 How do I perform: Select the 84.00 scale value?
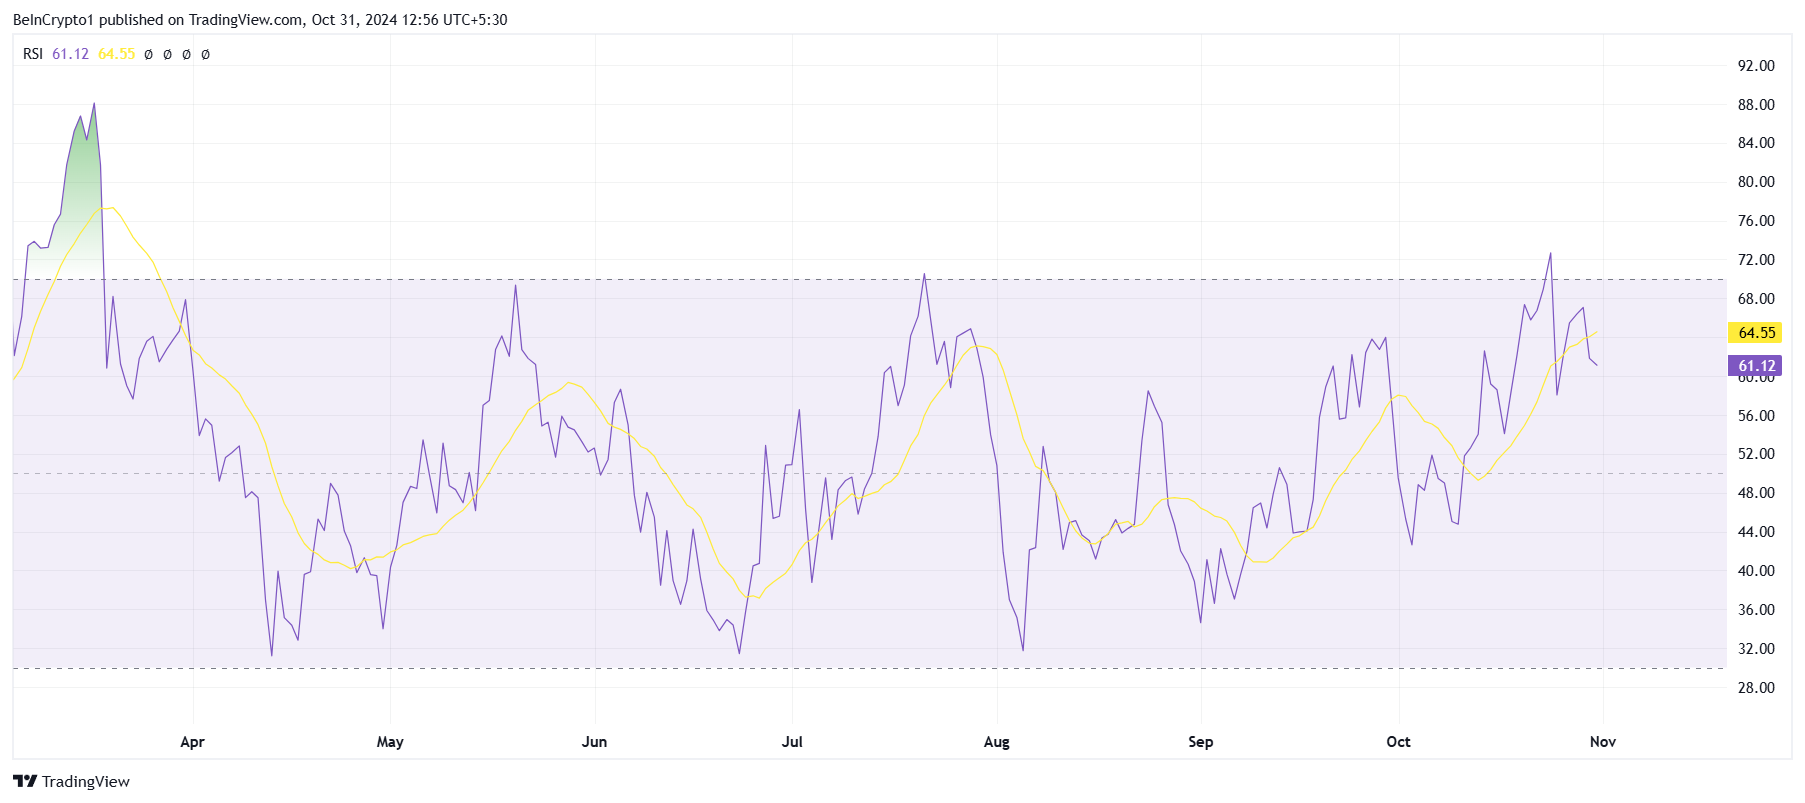pos(1756,143)
